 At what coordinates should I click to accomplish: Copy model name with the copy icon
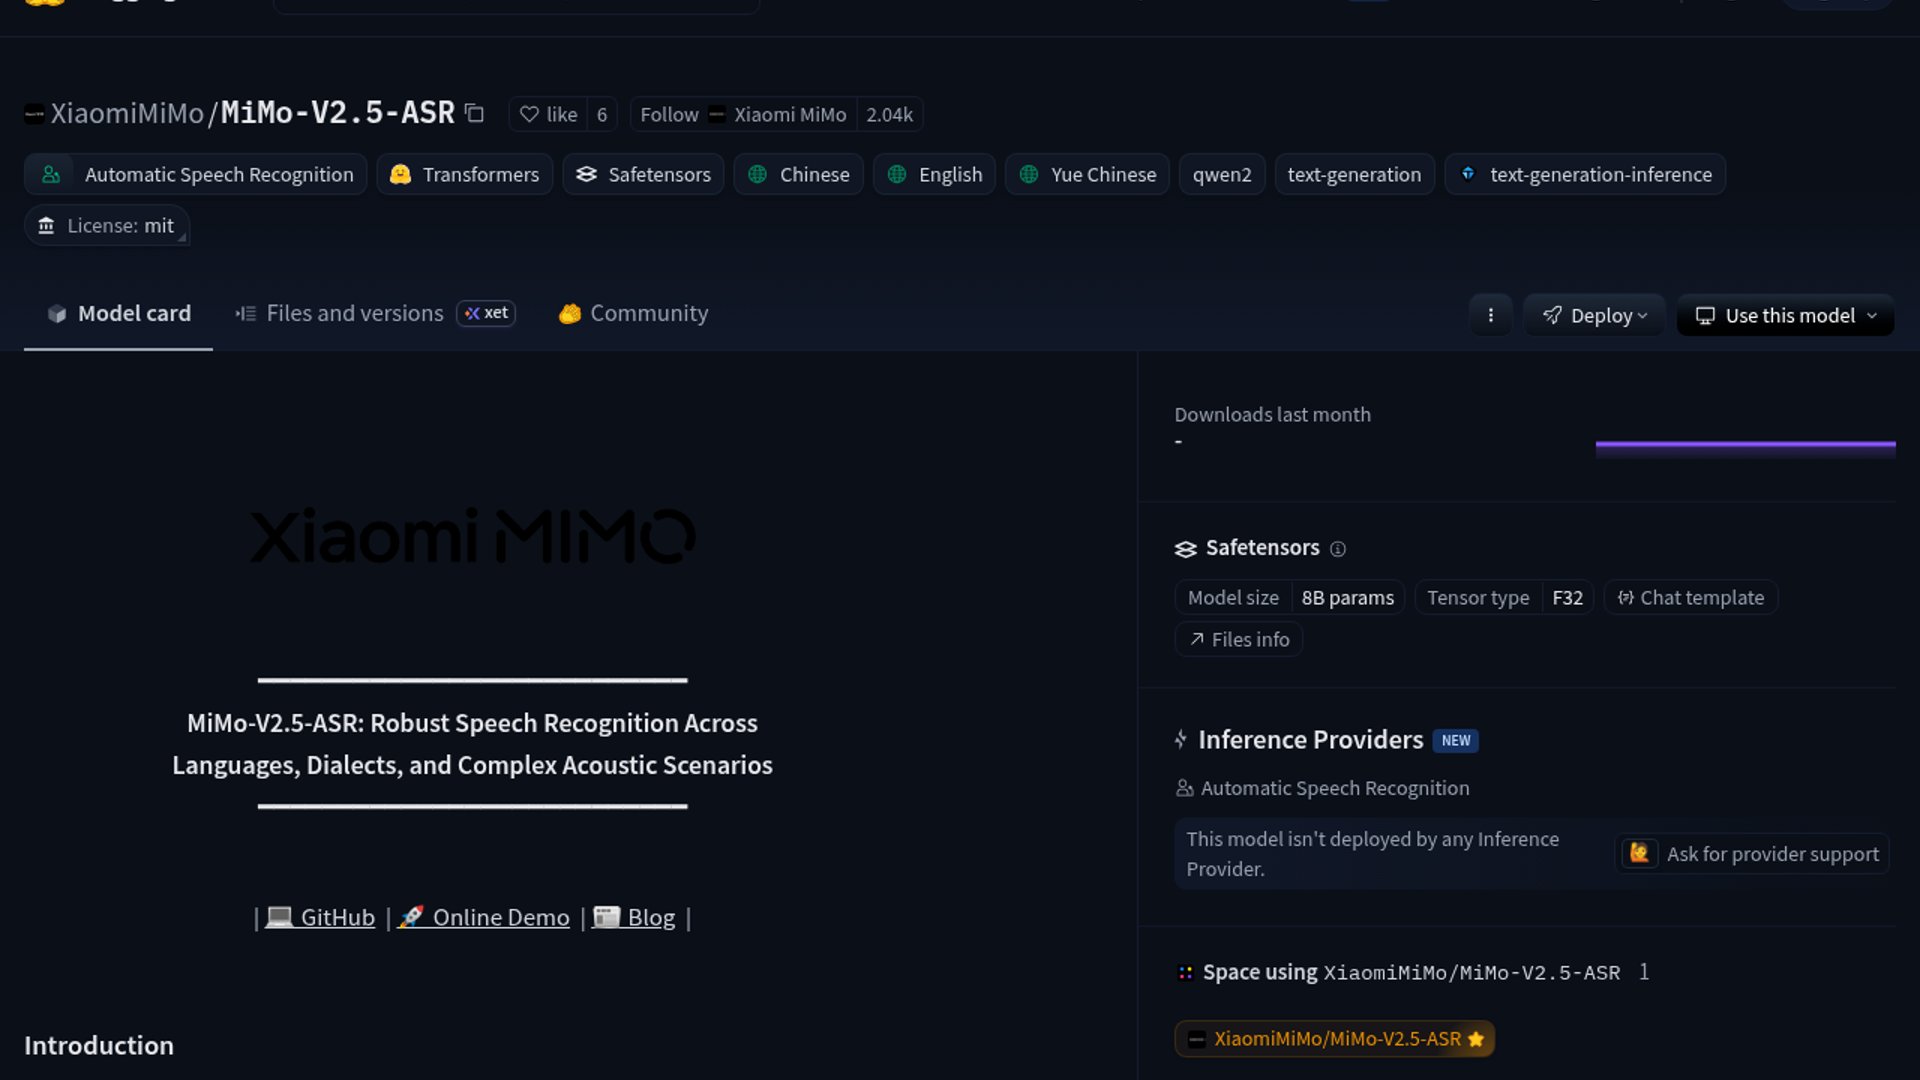click(x=475, y=114)
